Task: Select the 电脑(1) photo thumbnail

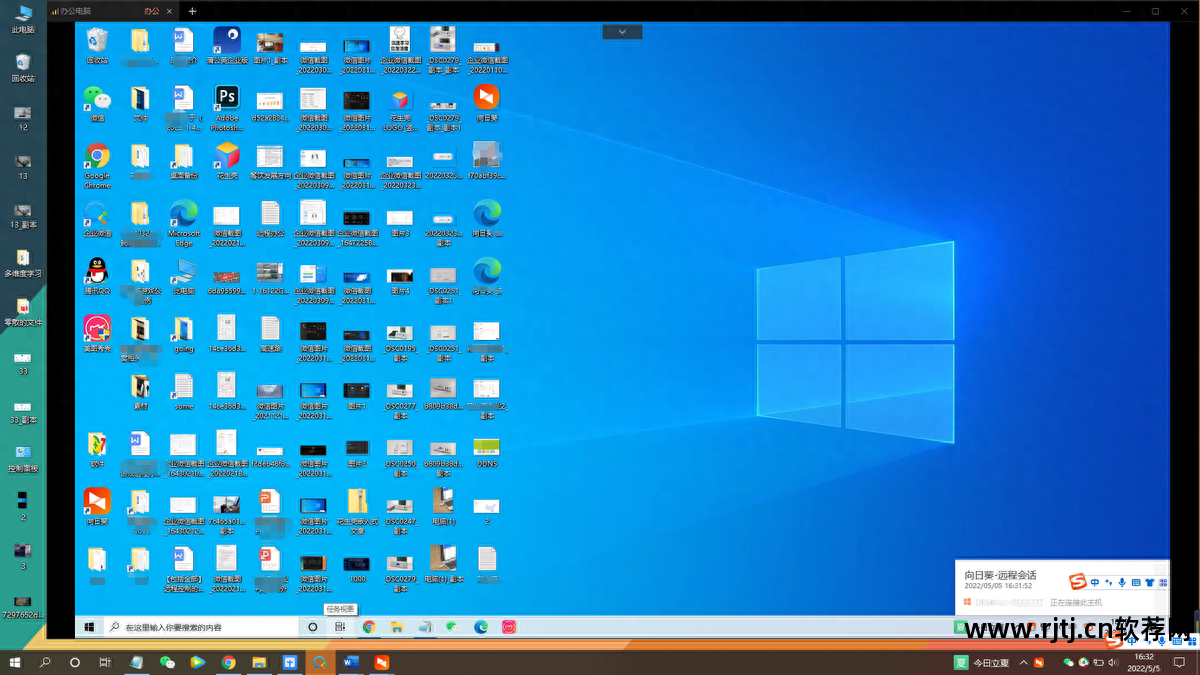Action: [x=443, y=507]
